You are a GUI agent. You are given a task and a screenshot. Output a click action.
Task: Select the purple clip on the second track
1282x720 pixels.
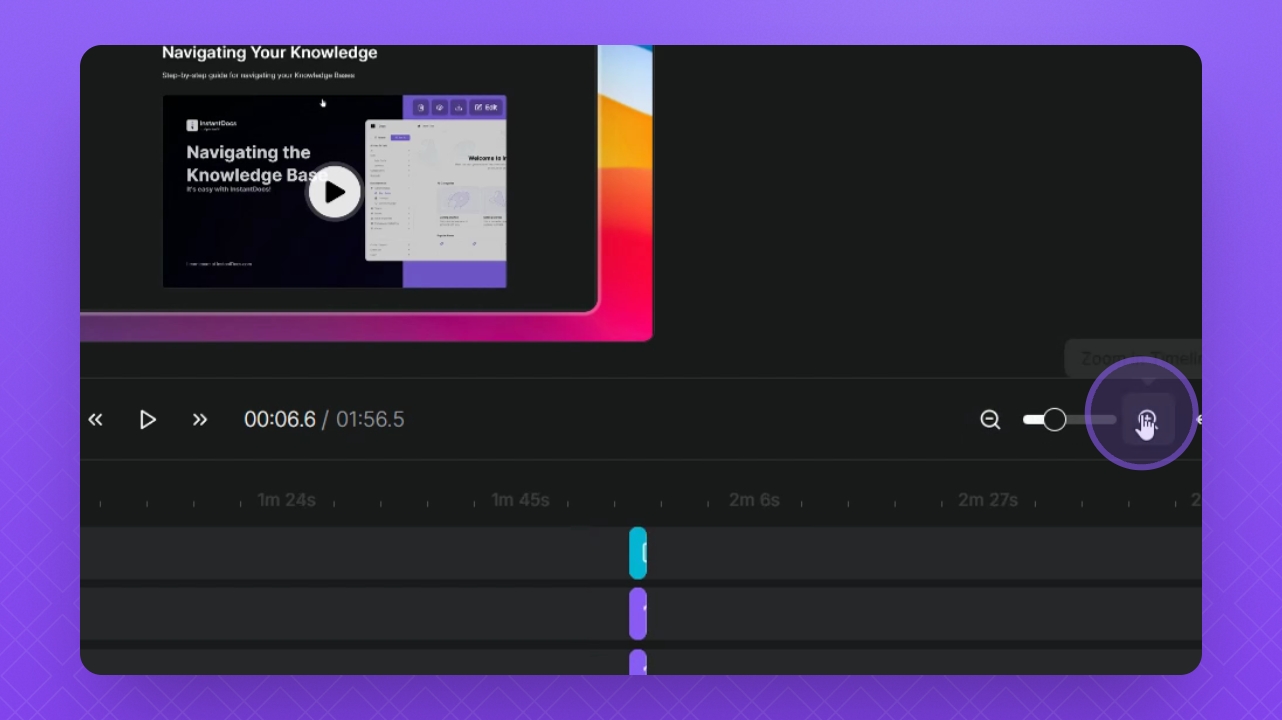click(638, 613)
